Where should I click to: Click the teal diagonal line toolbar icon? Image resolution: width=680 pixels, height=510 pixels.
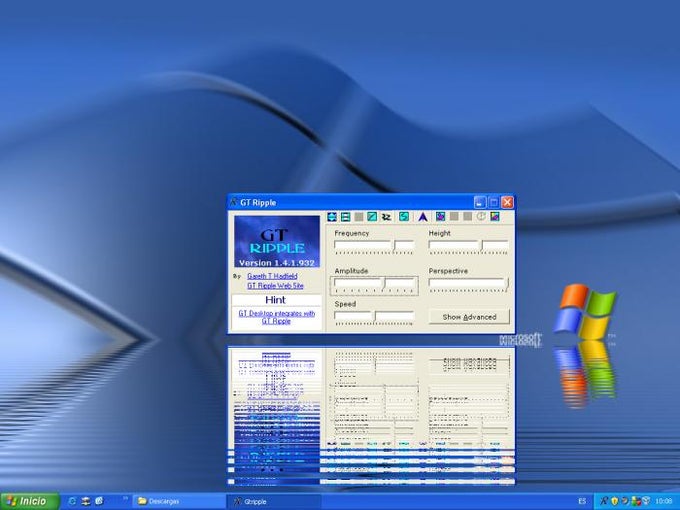(x=372, y=216)
